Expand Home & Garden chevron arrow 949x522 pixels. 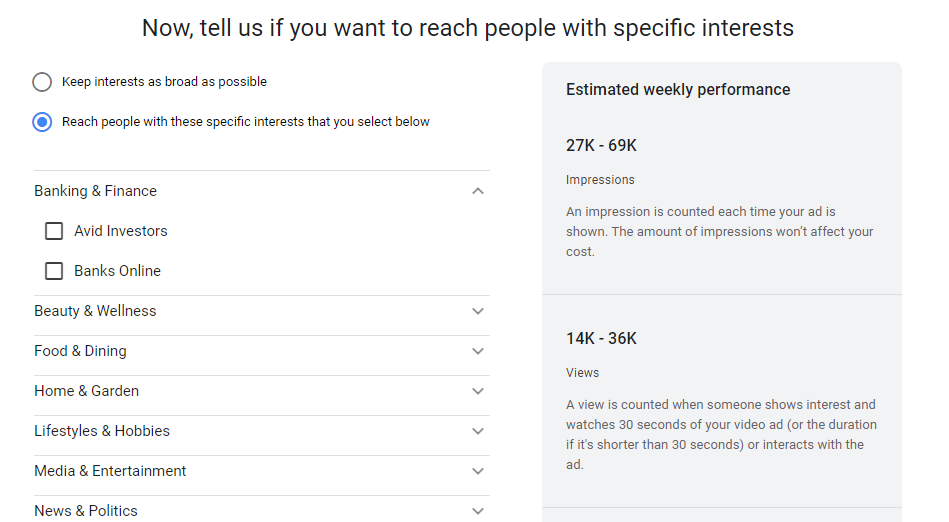(x=478, y=391)
